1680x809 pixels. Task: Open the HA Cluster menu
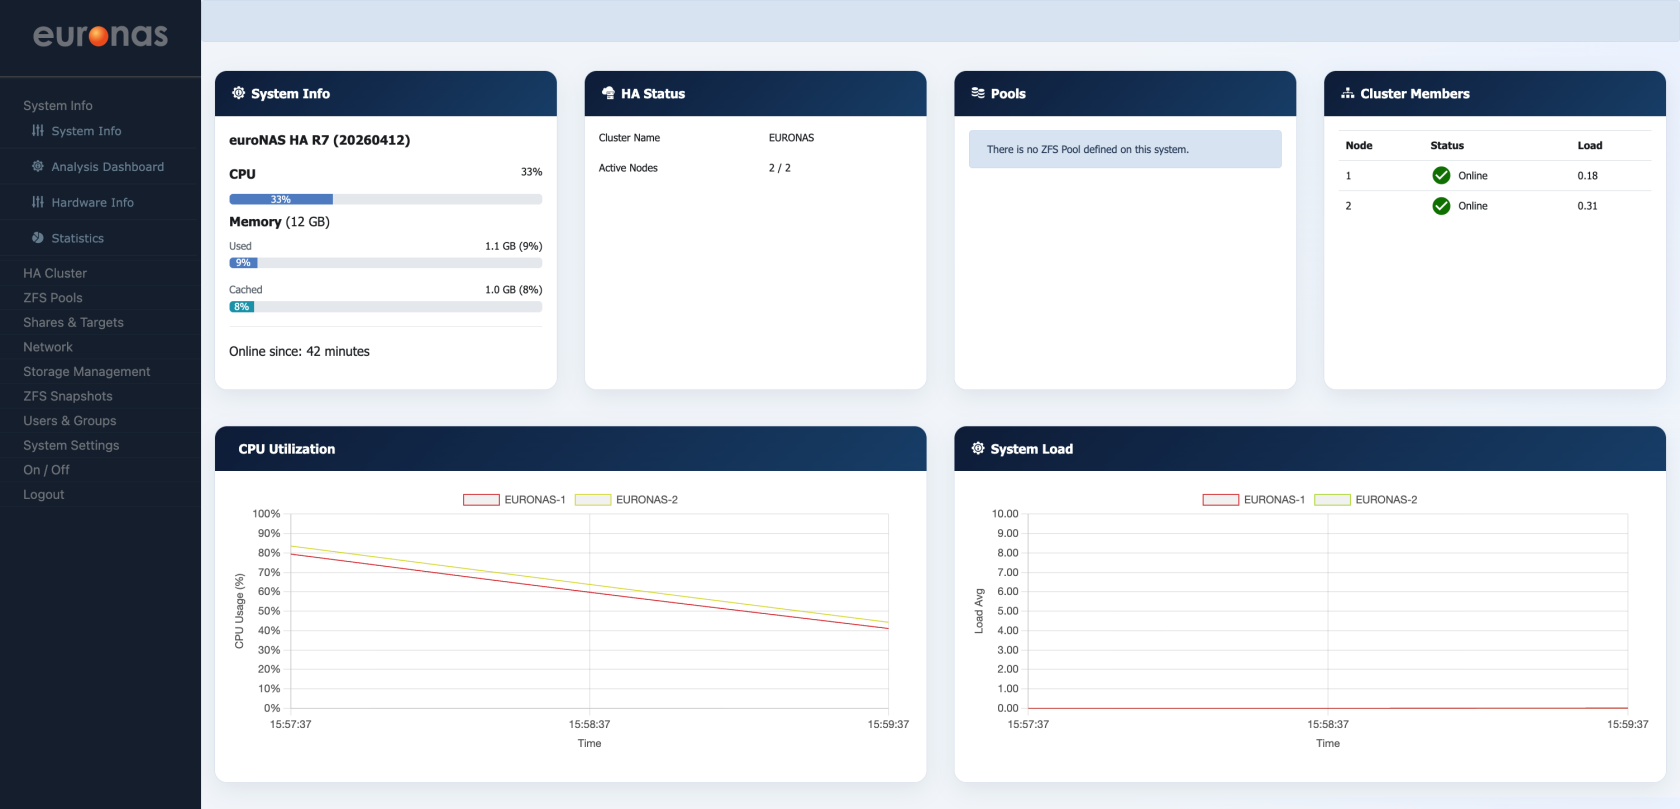click(x=55, y=273)
